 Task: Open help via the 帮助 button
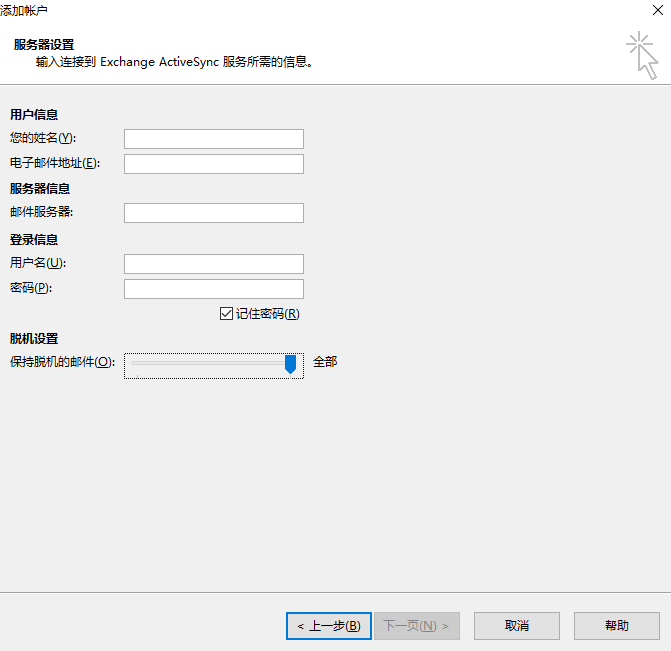pos(616,626)
